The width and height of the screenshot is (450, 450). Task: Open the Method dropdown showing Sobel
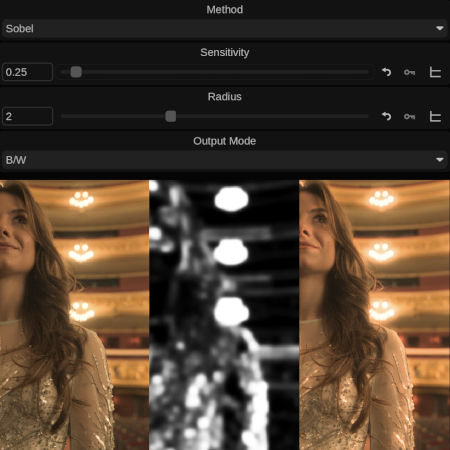224,28
